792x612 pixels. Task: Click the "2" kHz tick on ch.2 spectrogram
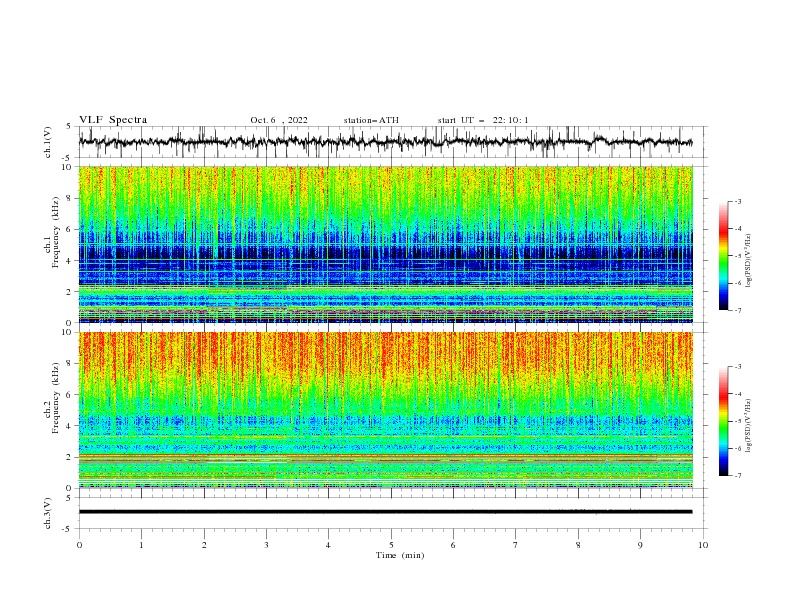coord(70,457)
